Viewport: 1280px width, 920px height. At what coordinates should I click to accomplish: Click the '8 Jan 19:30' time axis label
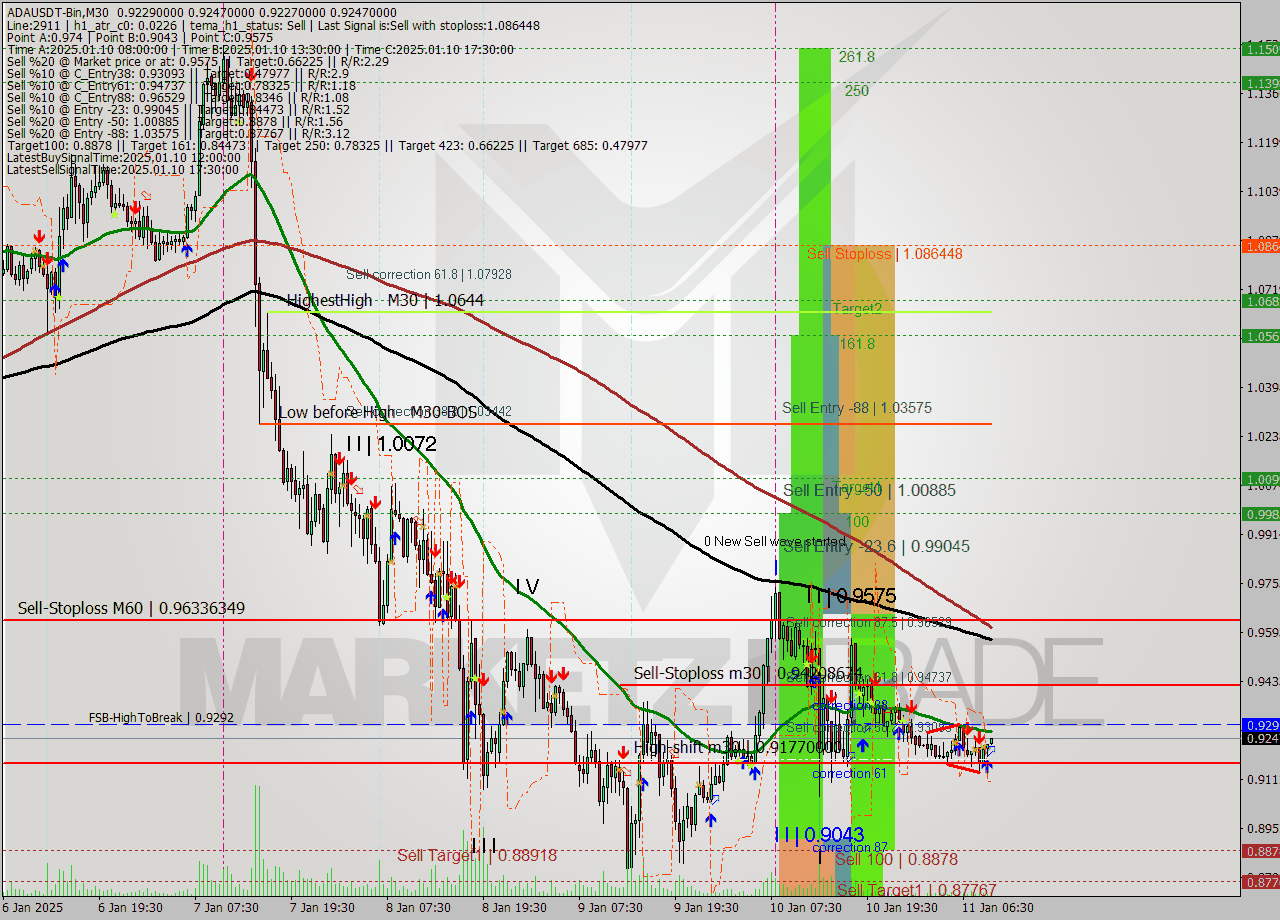pos(514,907)
